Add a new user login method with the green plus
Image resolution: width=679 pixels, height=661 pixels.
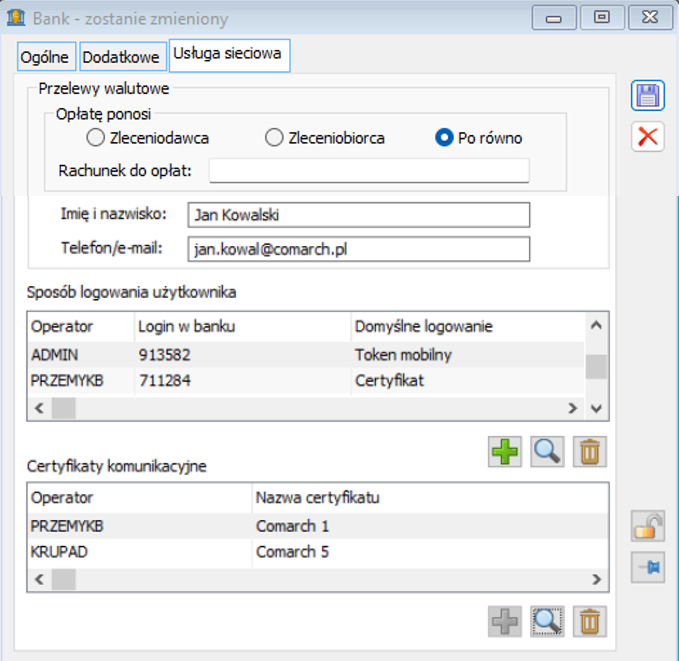pos(504,452)
